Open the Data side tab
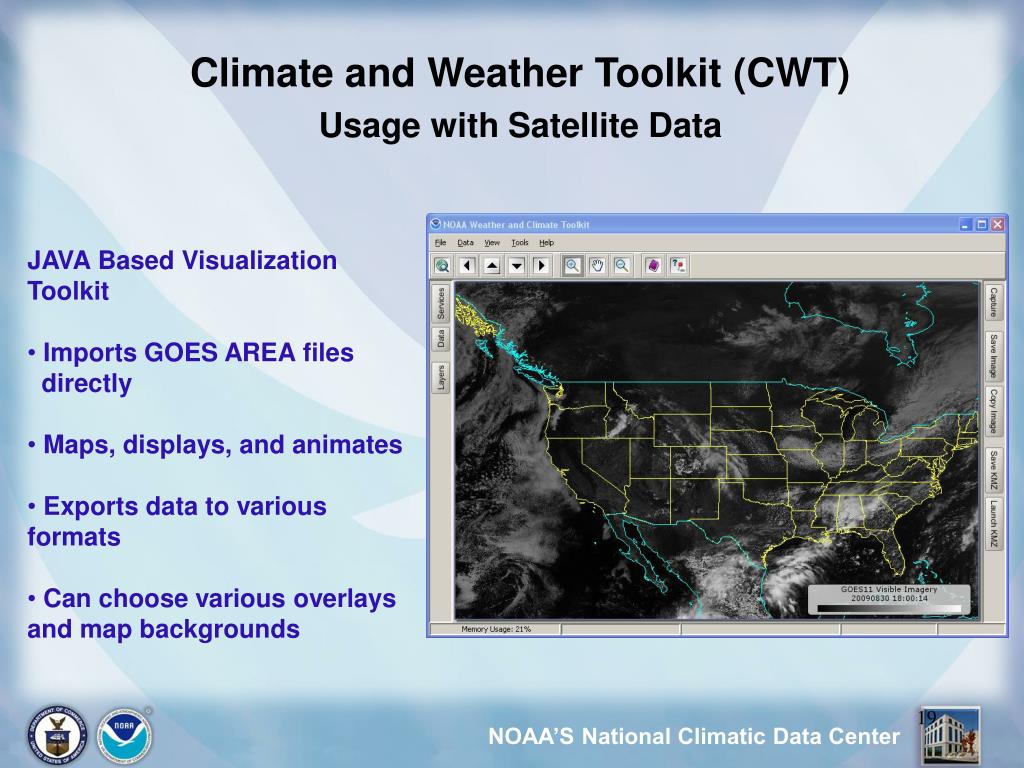Screen dimensions: 1024x768 coord(441,338)
